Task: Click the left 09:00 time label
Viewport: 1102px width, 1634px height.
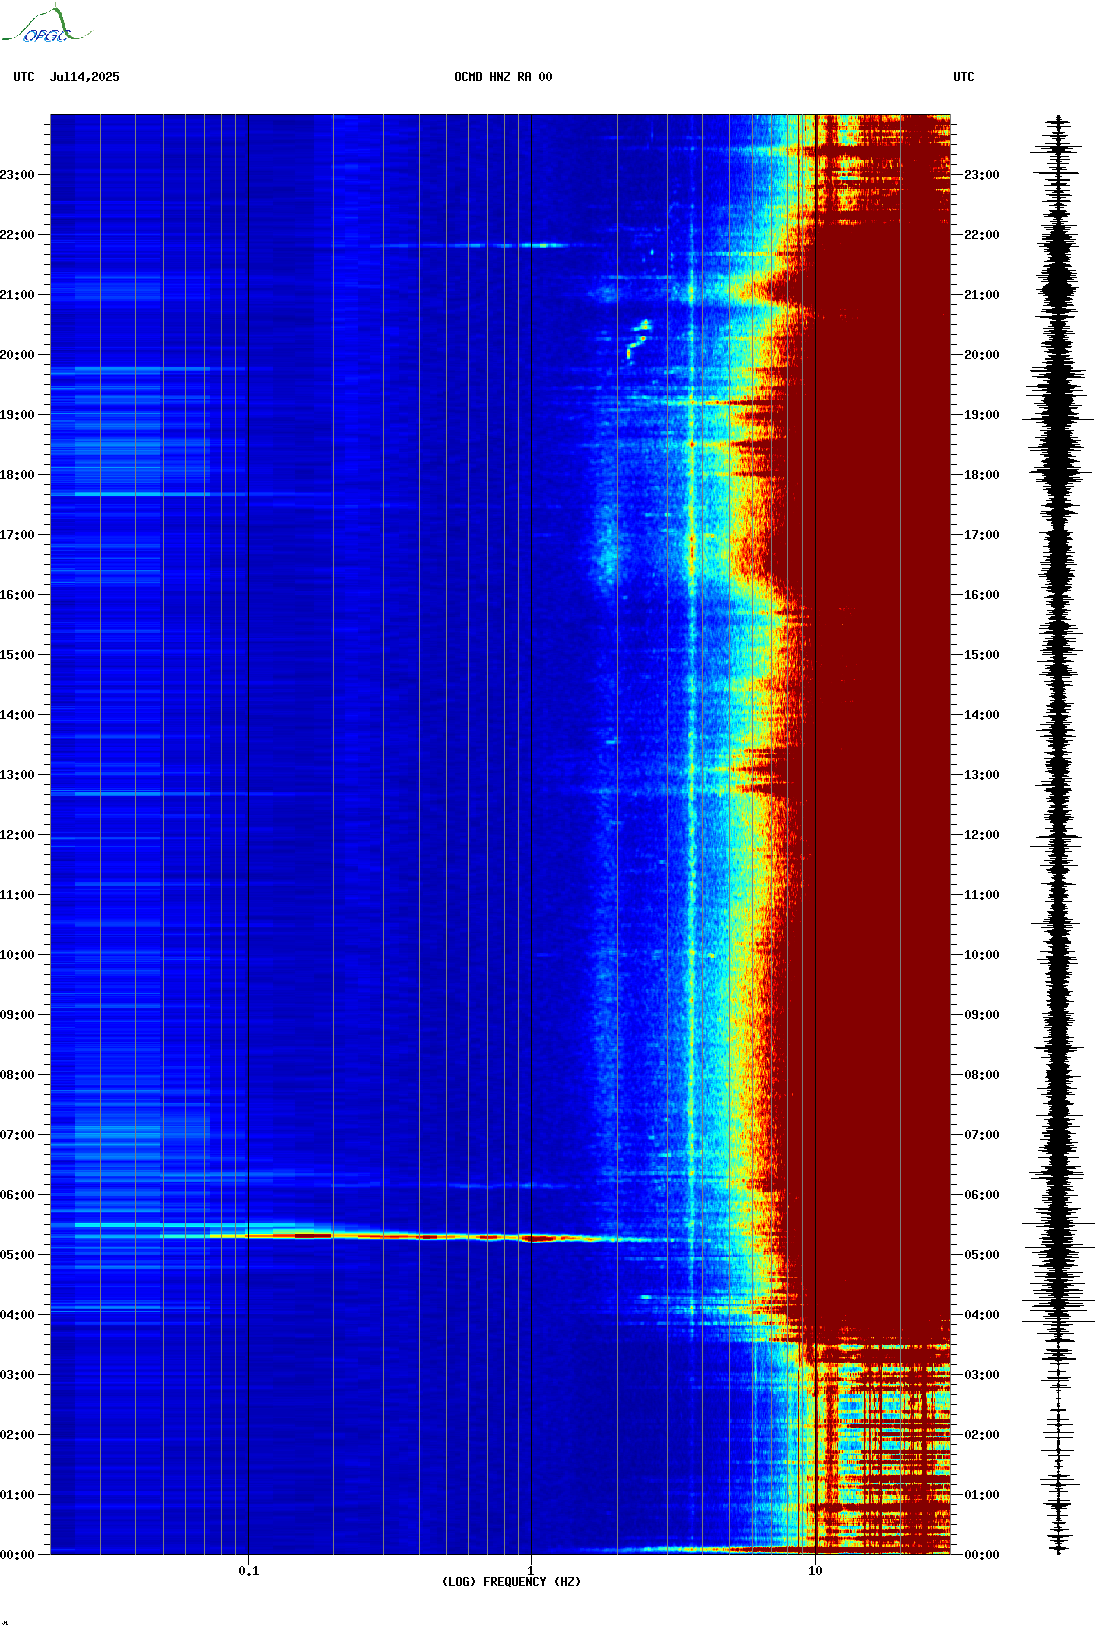Action: point(17,1015)
